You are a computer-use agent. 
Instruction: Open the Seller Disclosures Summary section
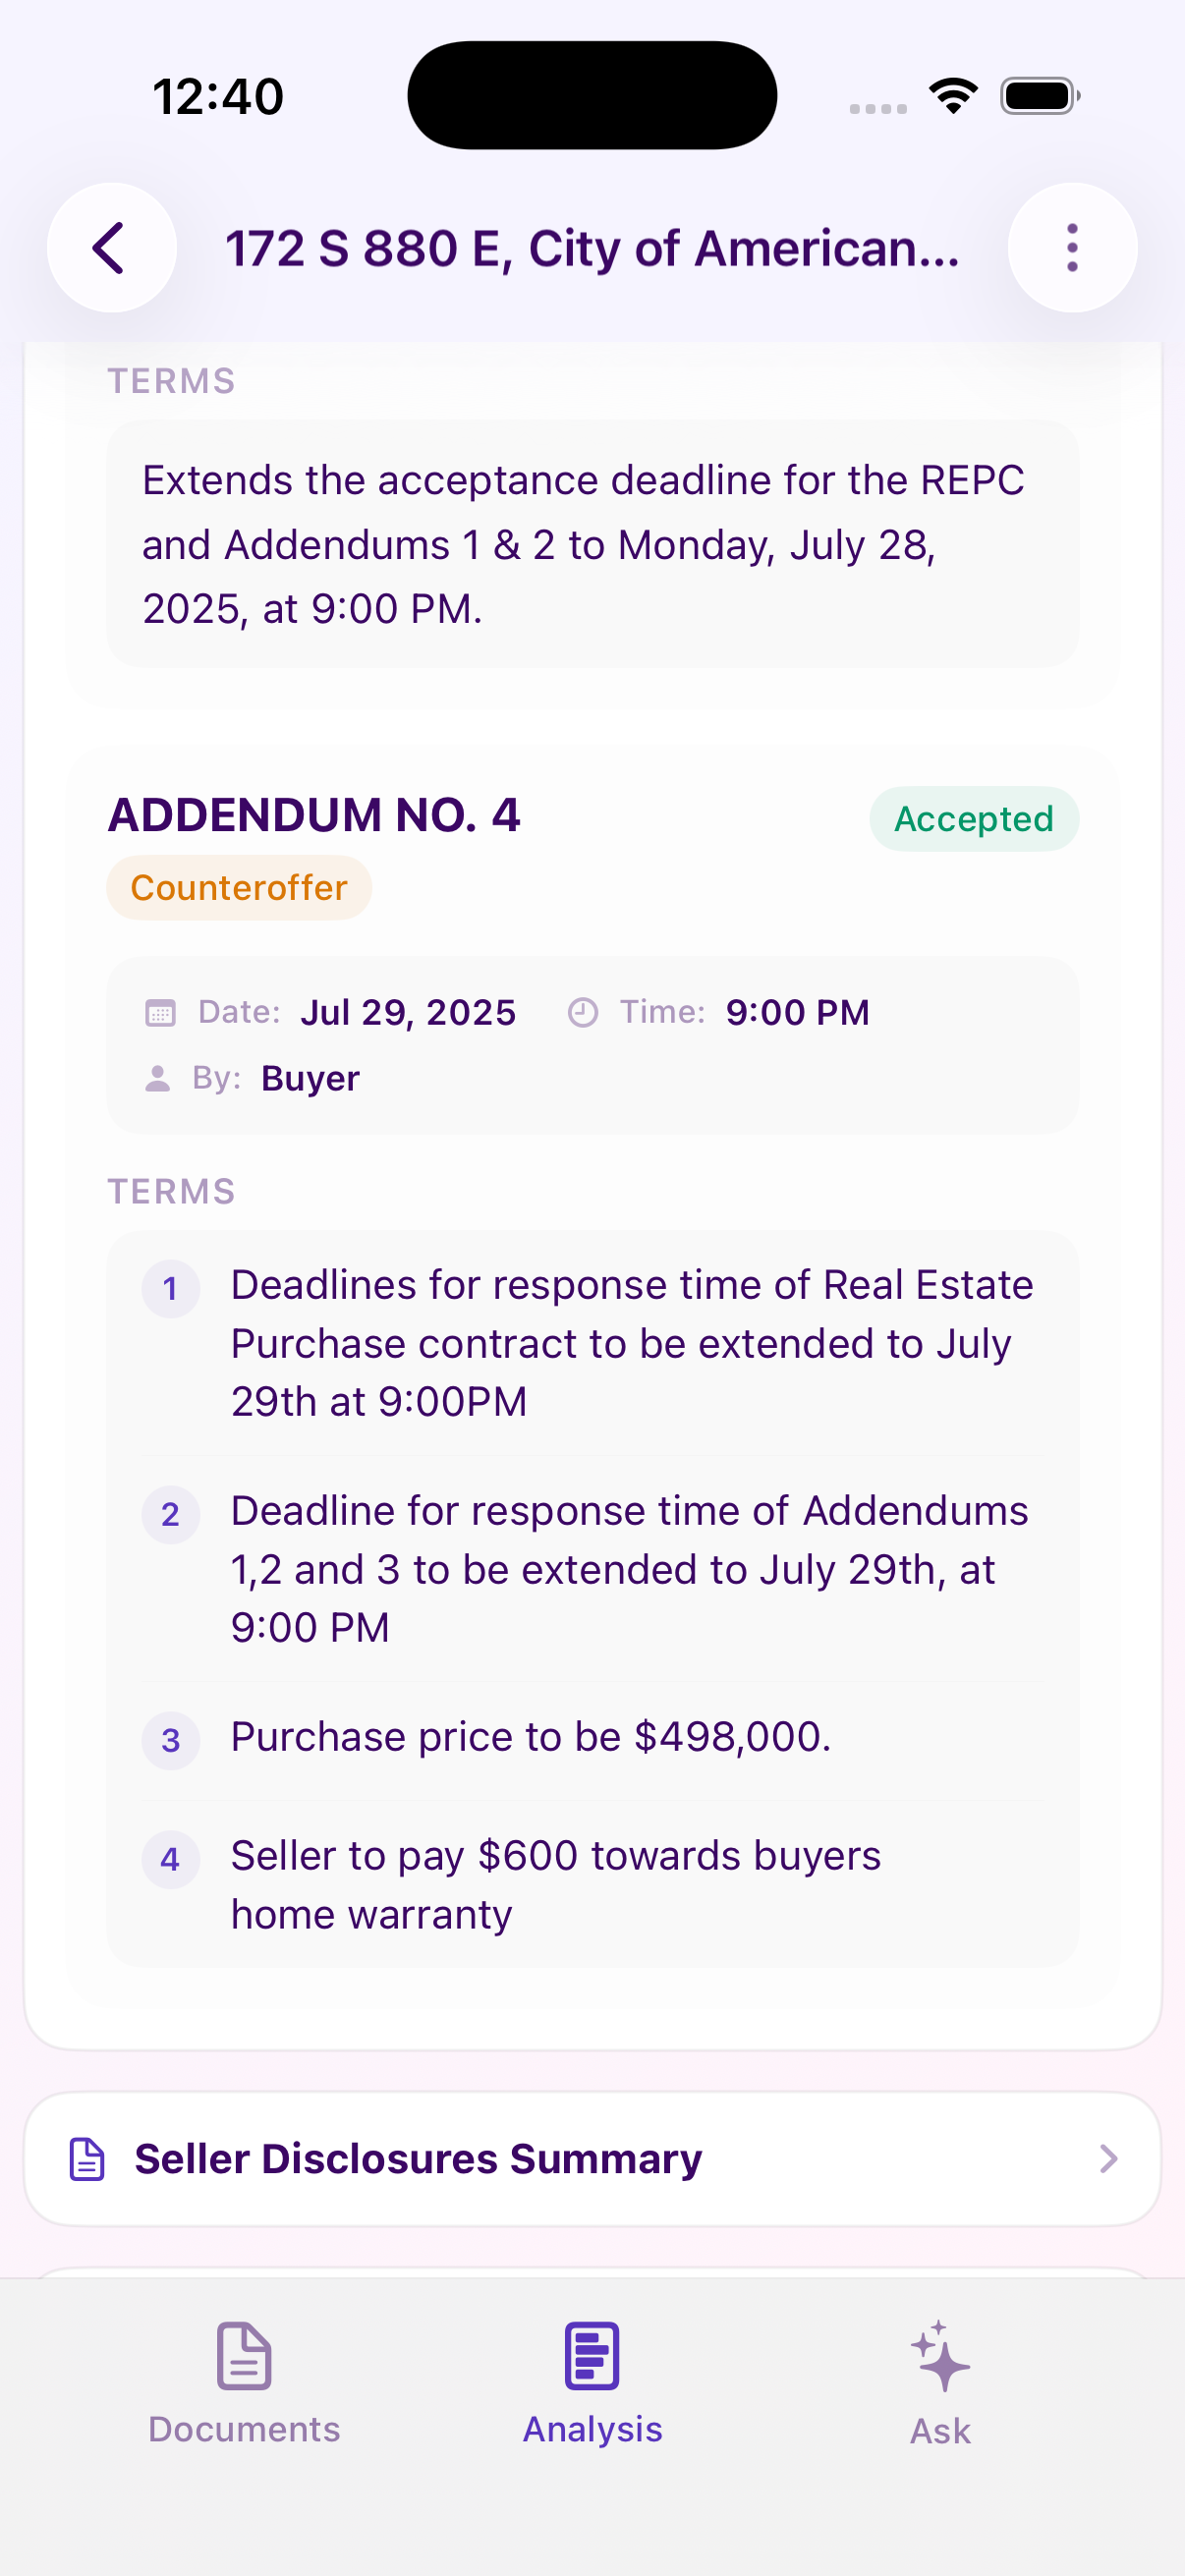[x=418, y=2159]
